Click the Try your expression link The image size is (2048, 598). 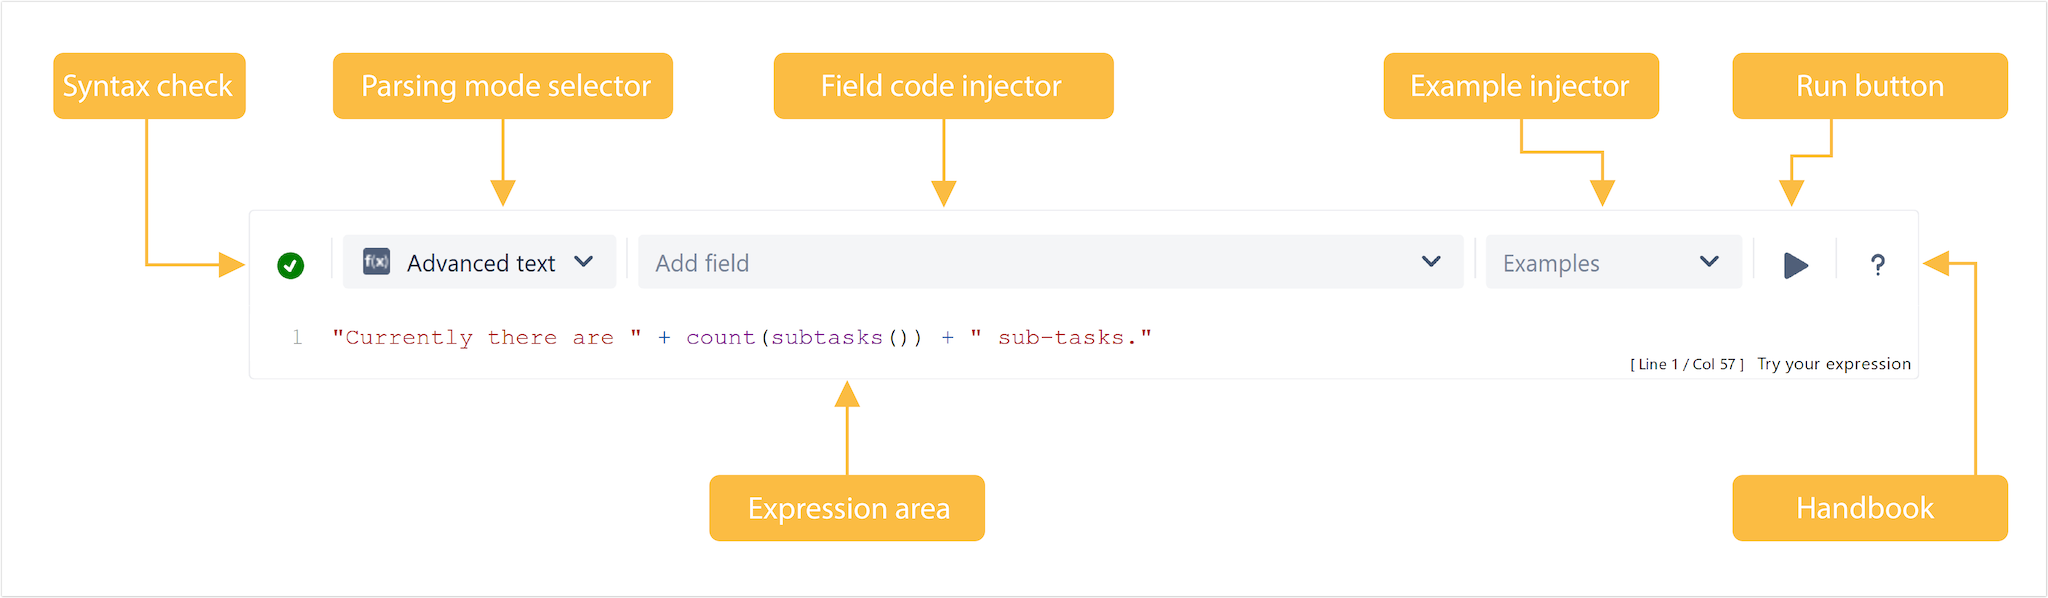coord(1834,364)
